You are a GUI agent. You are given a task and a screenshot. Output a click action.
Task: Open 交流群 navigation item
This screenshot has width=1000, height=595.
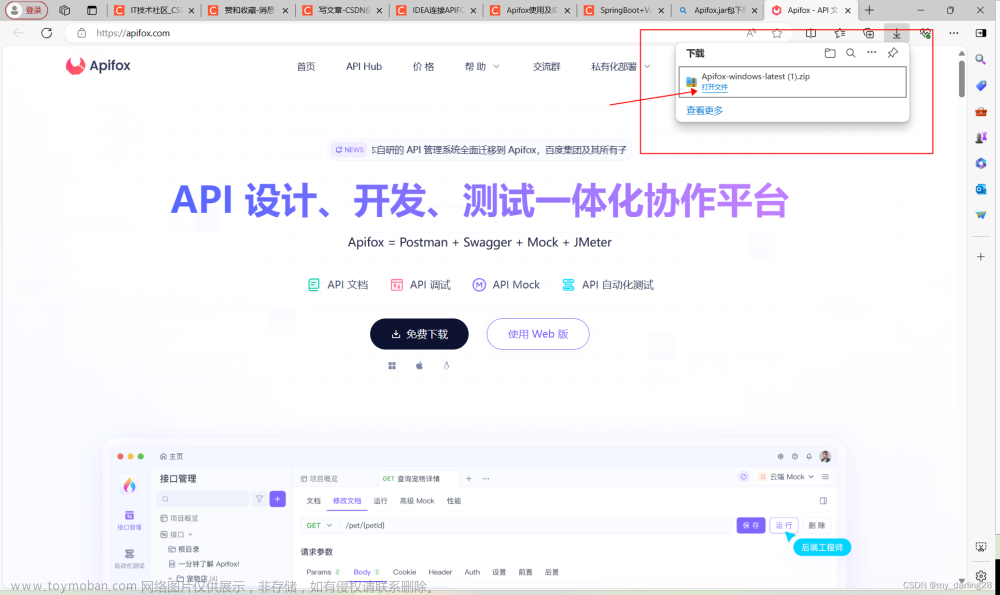[547, 66]
